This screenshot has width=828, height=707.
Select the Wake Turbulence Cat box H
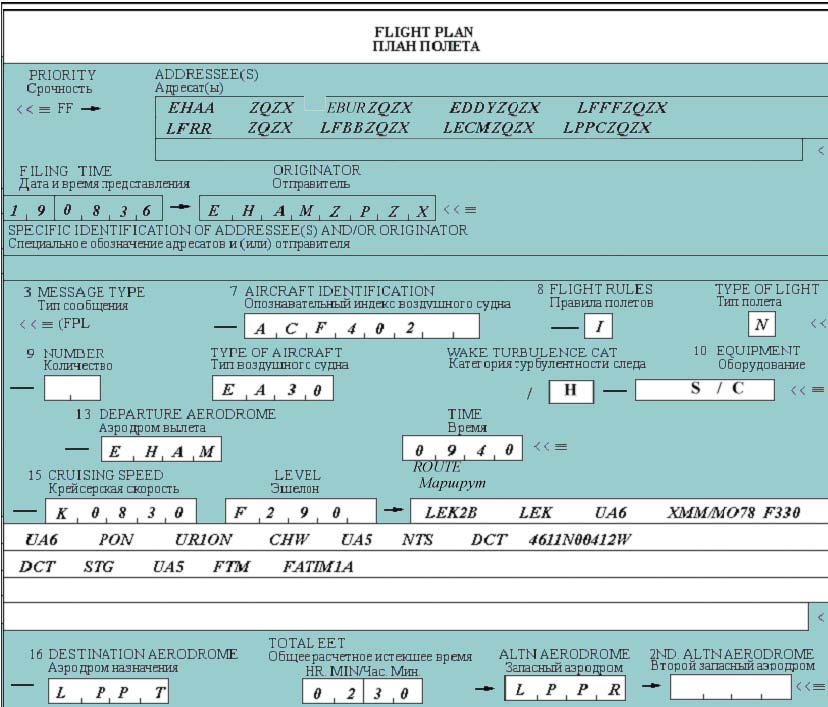pyautogui.click(x=571, y=390)
